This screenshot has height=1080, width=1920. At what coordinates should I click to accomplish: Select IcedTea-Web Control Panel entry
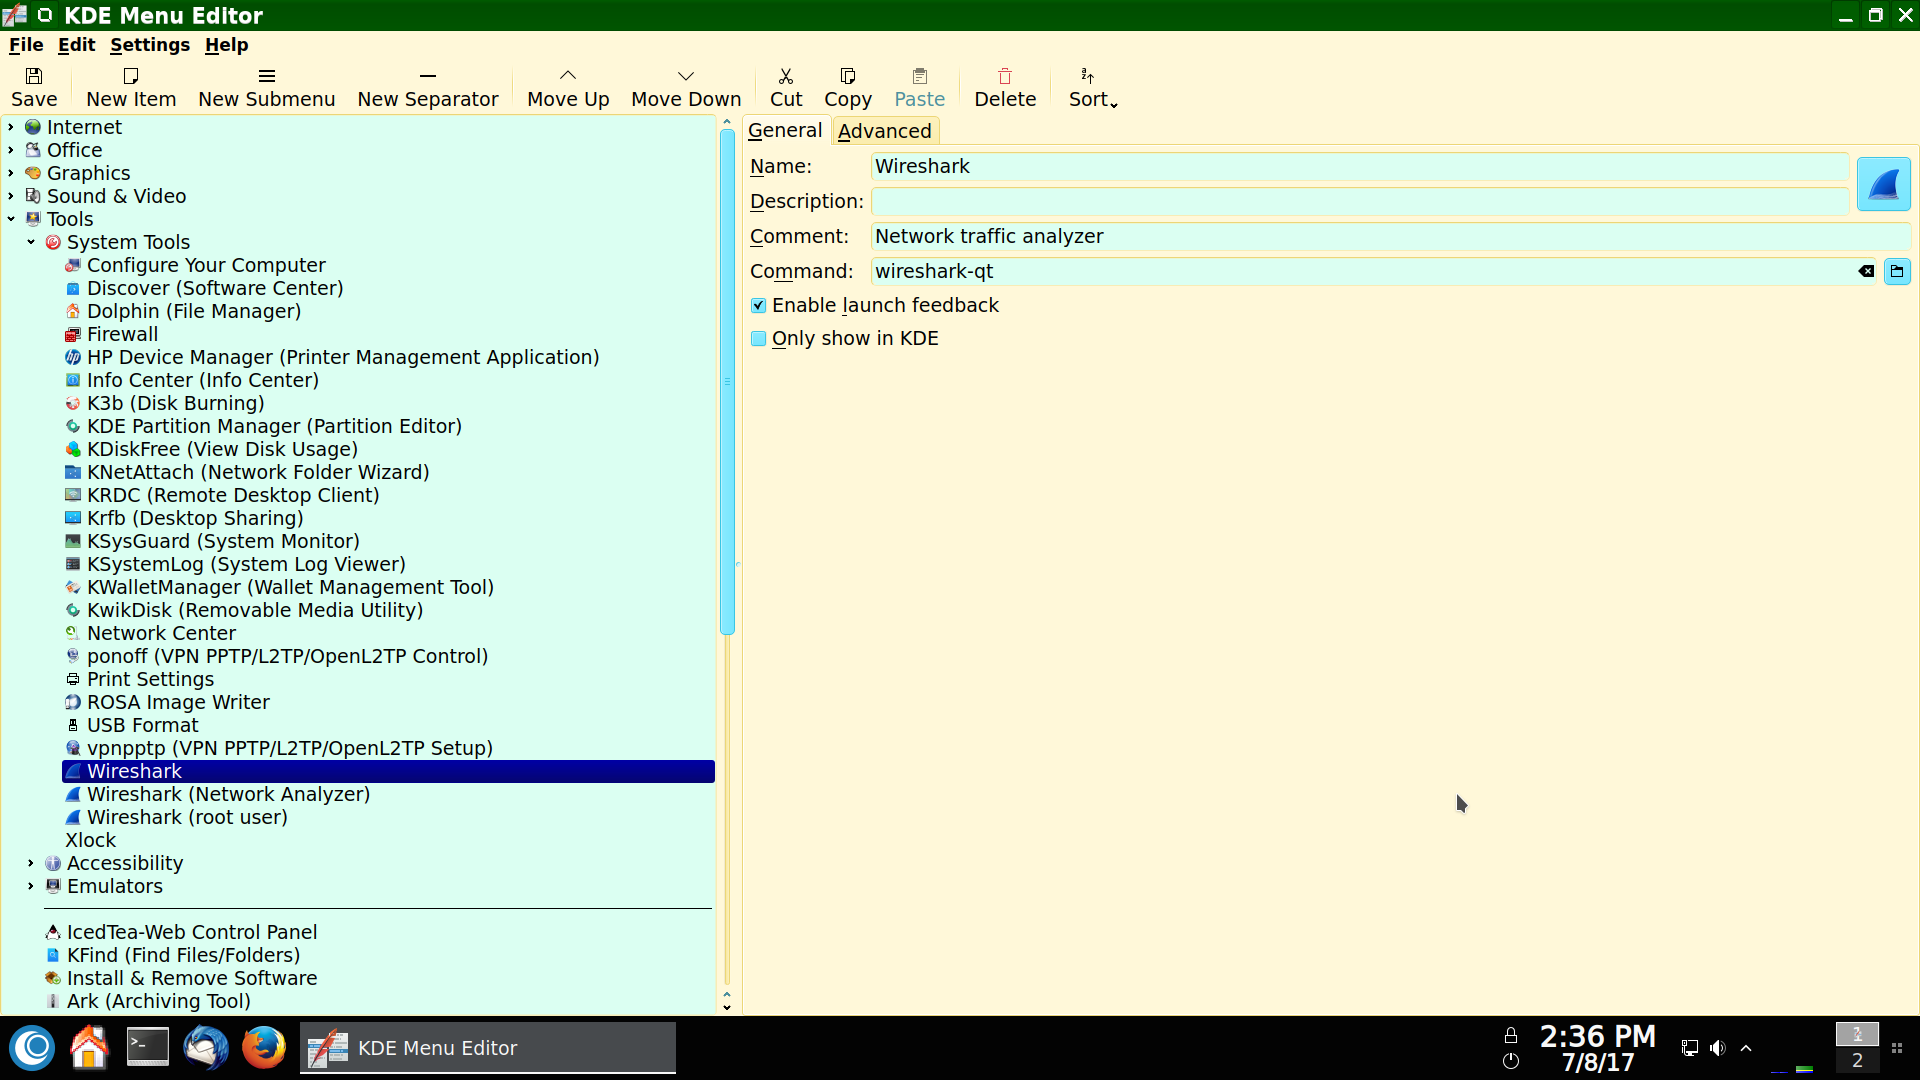pos(192,932)
